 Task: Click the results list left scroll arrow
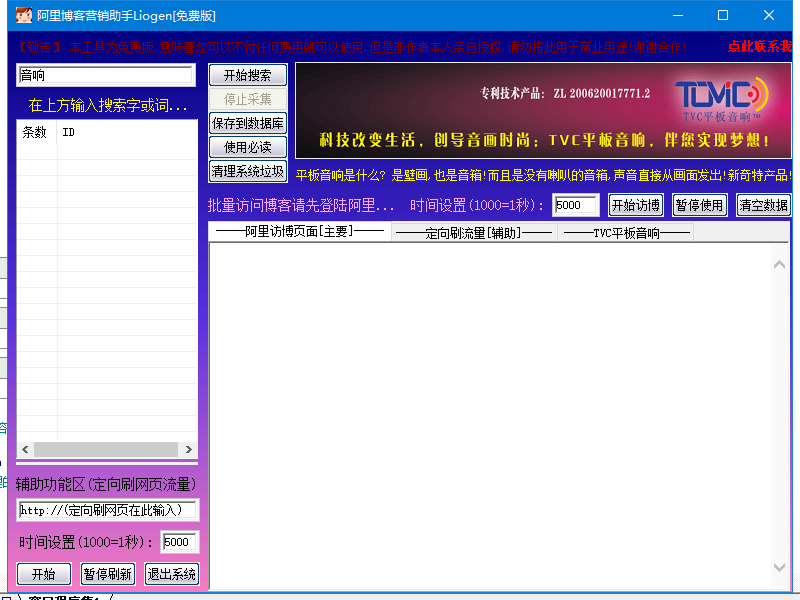coord(25,449)
